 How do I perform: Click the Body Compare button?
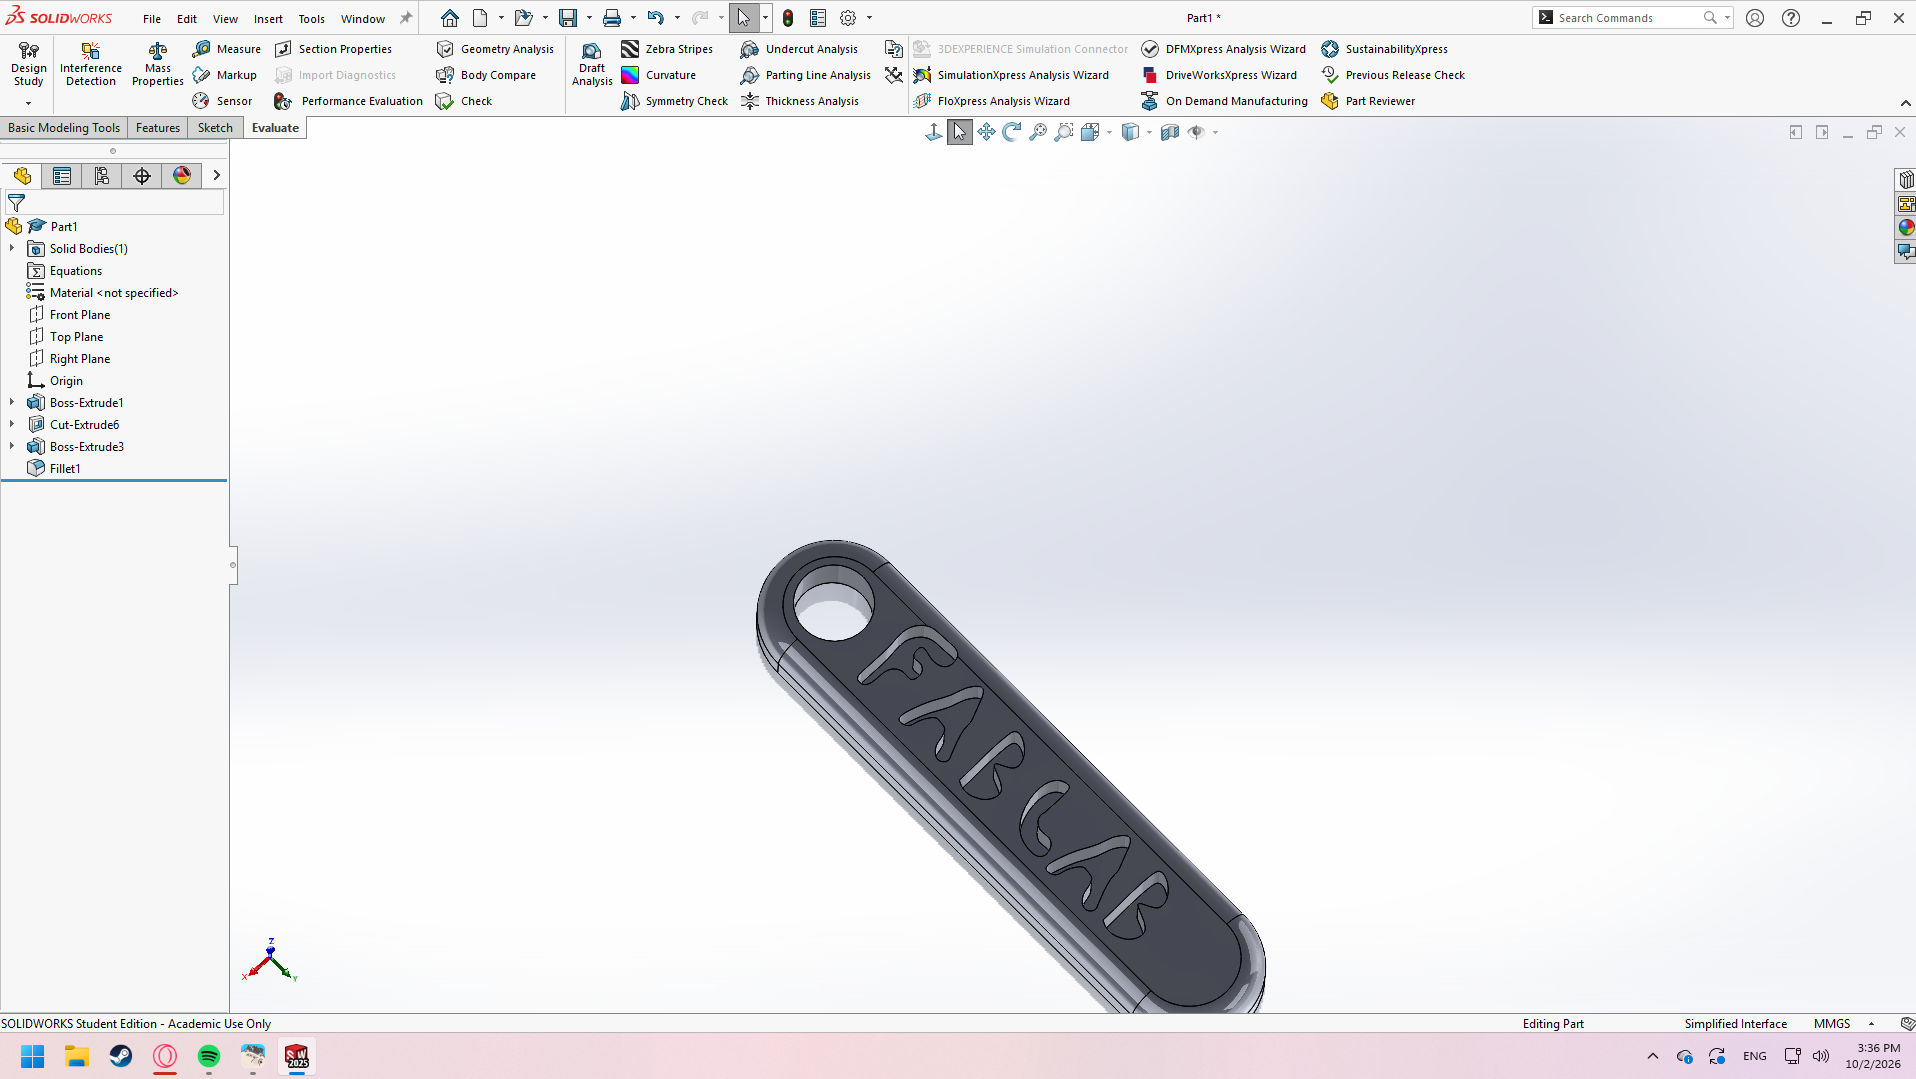click(x=486, y=75)
